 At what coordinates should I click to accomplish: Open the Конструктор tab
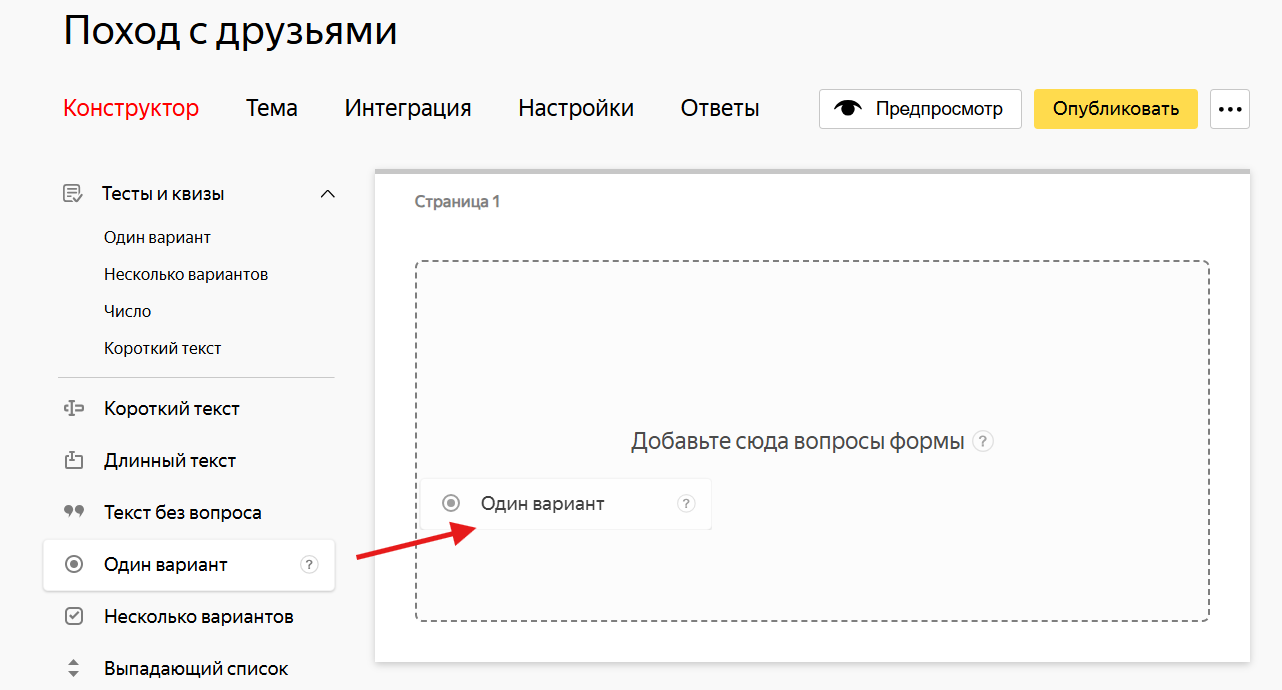click(131, 108)
